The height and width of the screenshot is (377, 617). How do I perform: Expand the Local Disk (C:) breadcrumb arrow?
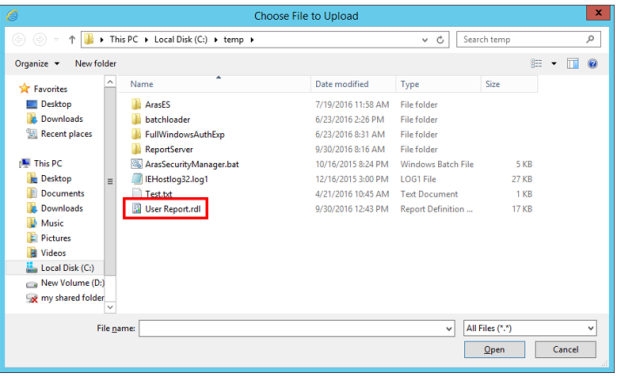pyautogui.click(x=216, y=40)
